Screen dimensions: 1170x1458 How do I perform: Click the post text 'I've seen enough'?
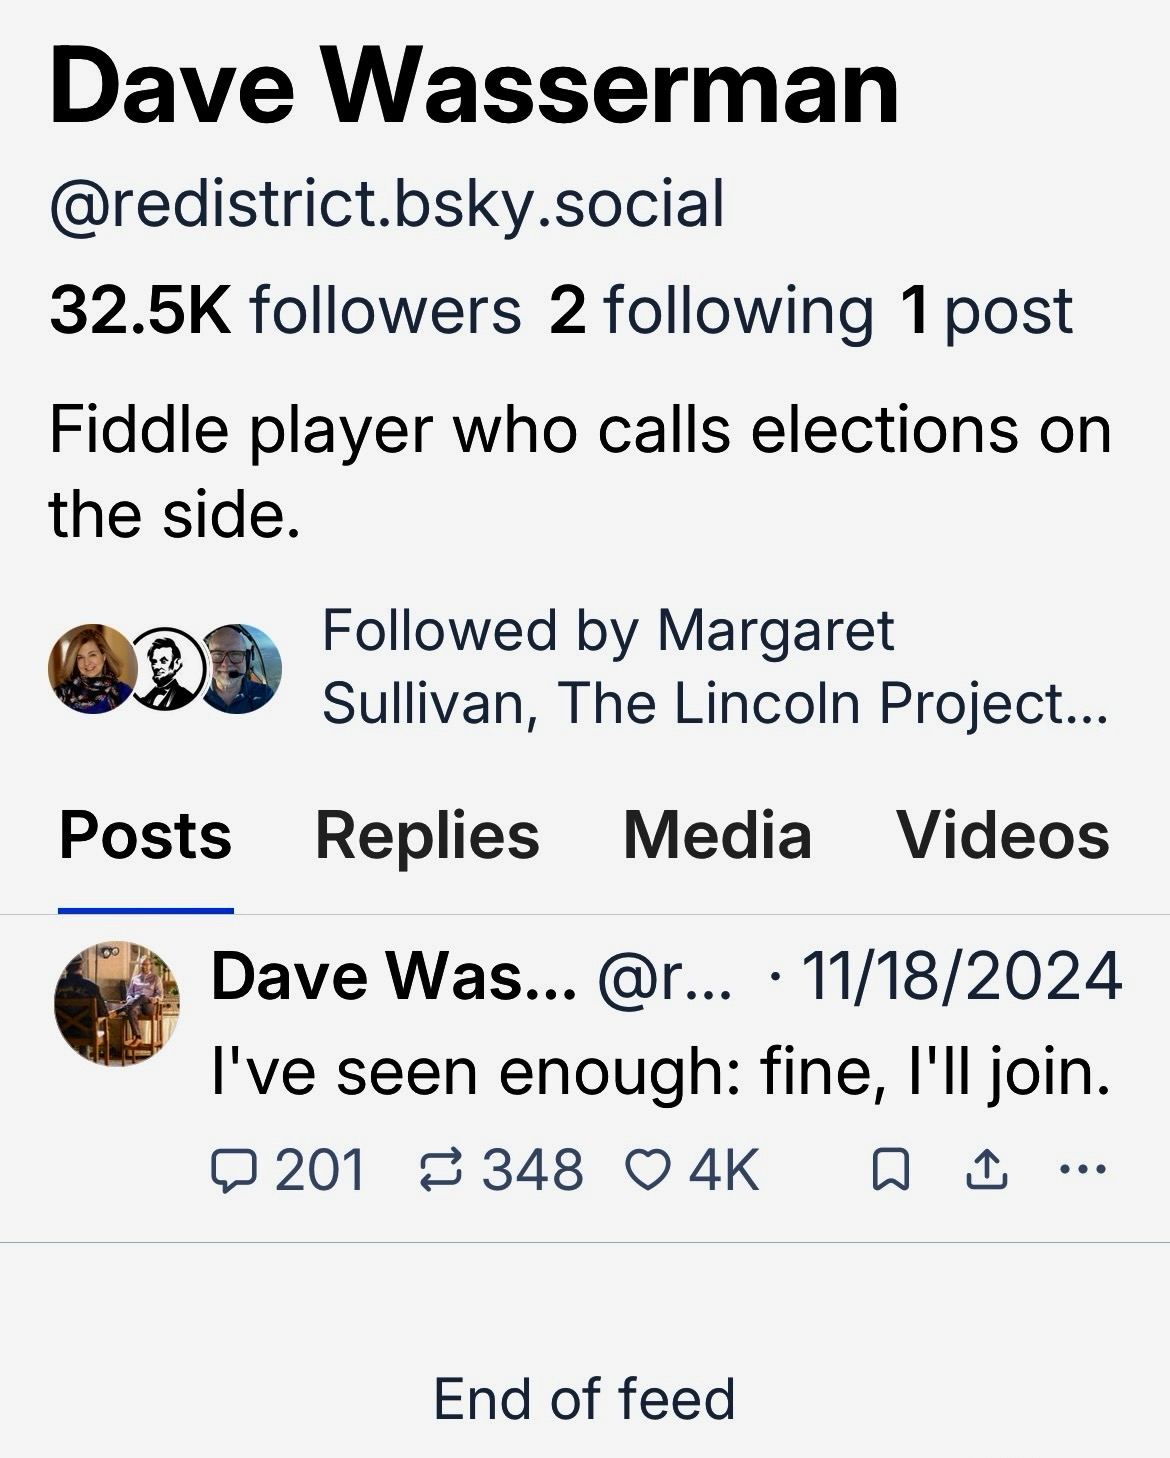point(660,1071)
